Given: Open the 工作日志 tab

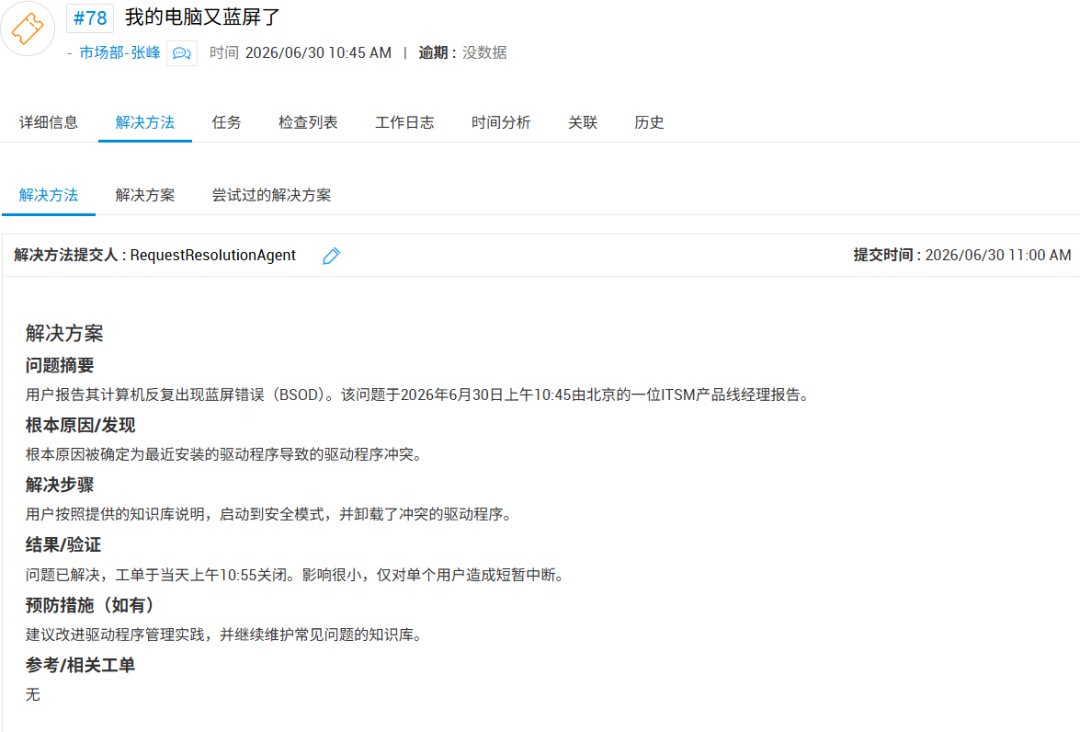Looking at the screenshot, I should [x=404, y=123].
